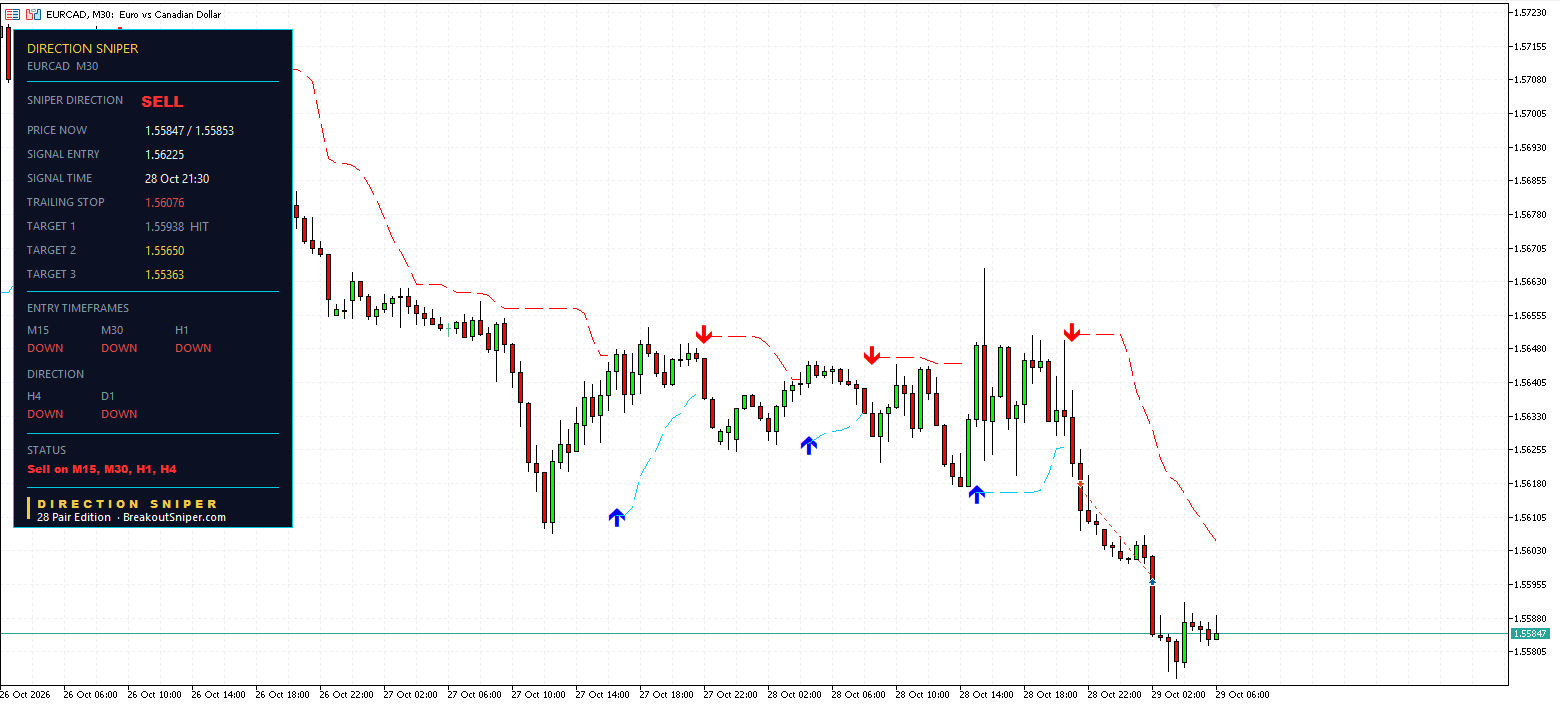Click the price scale label 1.56555

click(x=1531, y=316)
